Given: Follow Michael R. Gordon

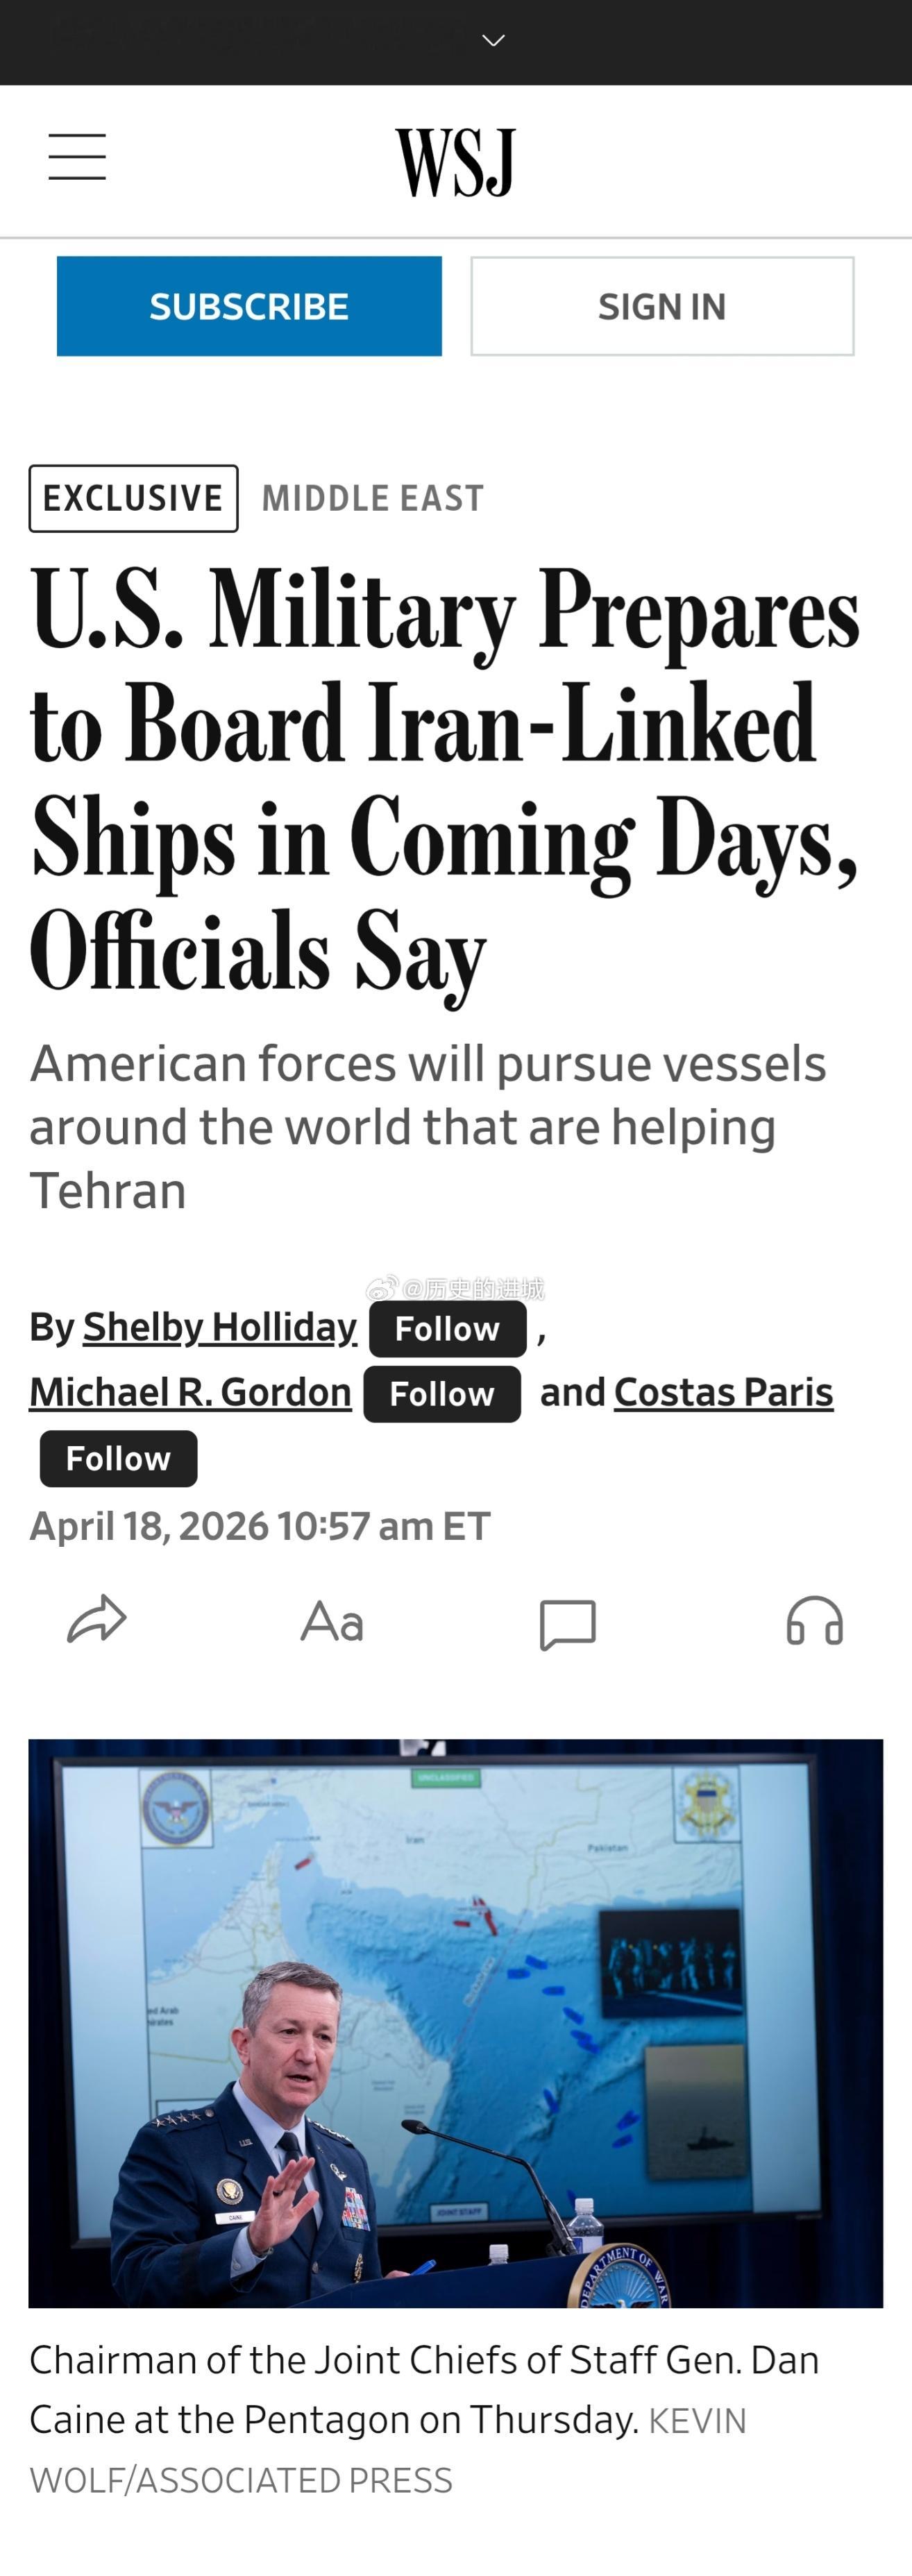Looking at the screenshot, I should [442, 1394].
